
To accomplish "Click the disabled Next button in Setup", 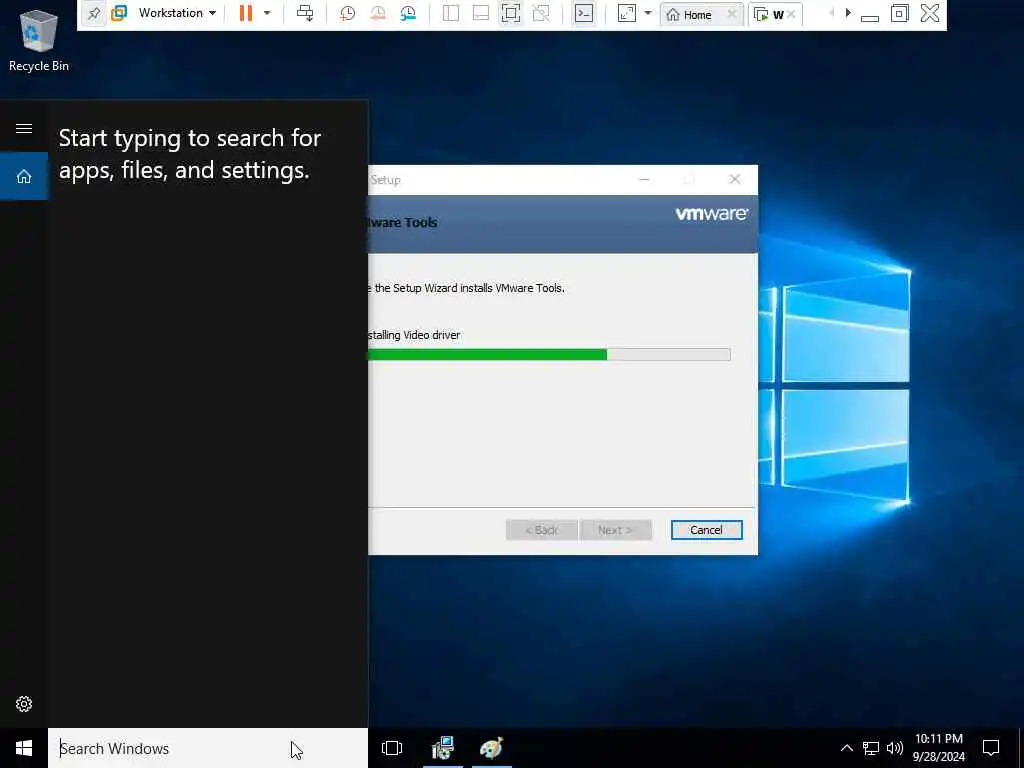I will click(x=616, y=530).
